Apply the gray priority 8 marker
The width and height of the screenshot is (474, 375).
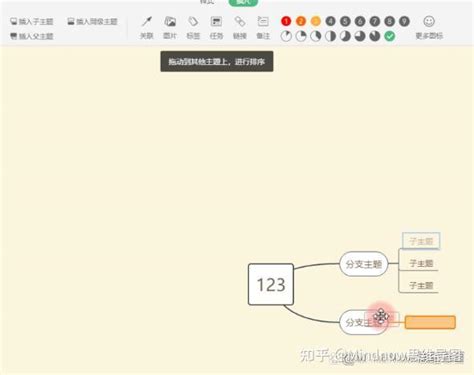point(389,21)
